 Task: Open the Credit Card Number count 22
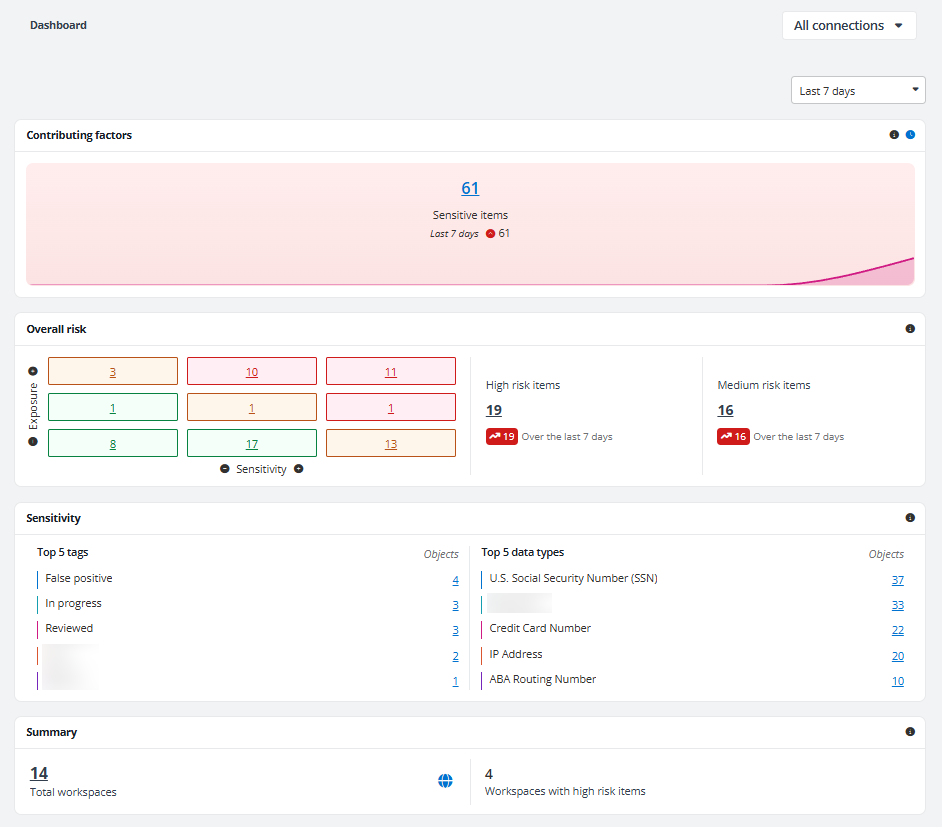point(898,631)
